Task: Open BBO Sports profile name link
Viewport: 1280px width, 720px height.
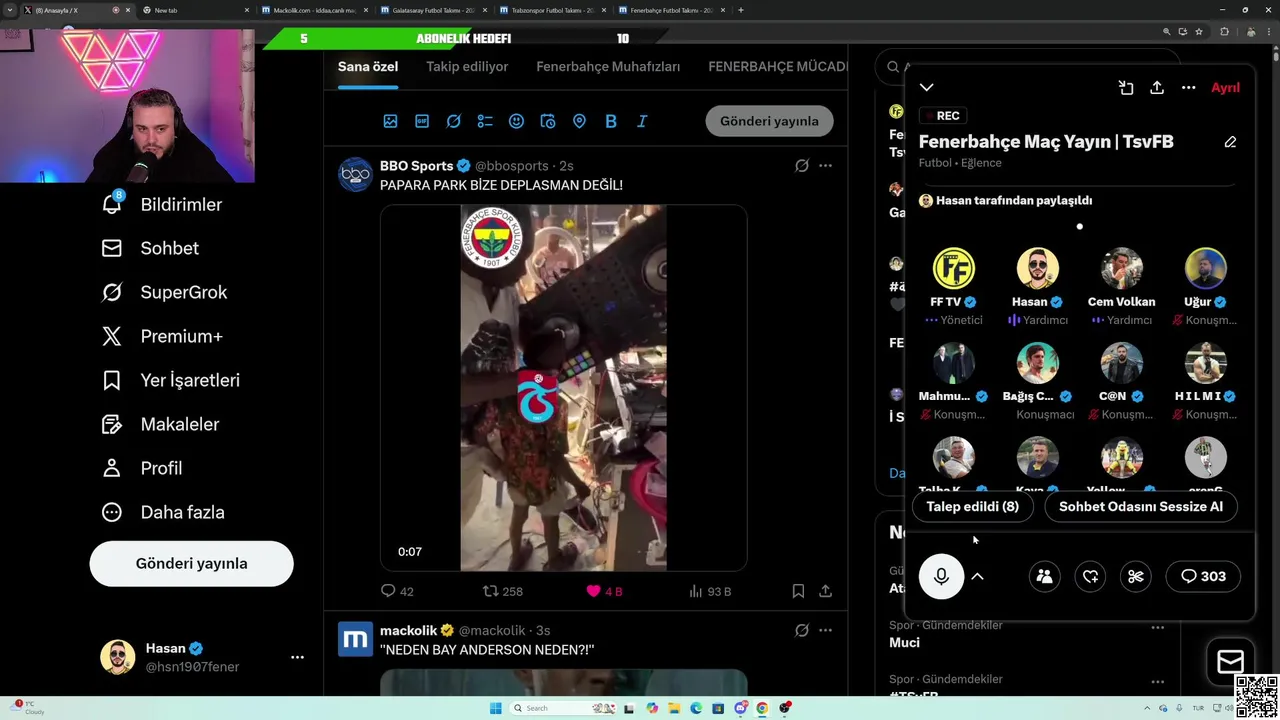Action: pos(417,166)
